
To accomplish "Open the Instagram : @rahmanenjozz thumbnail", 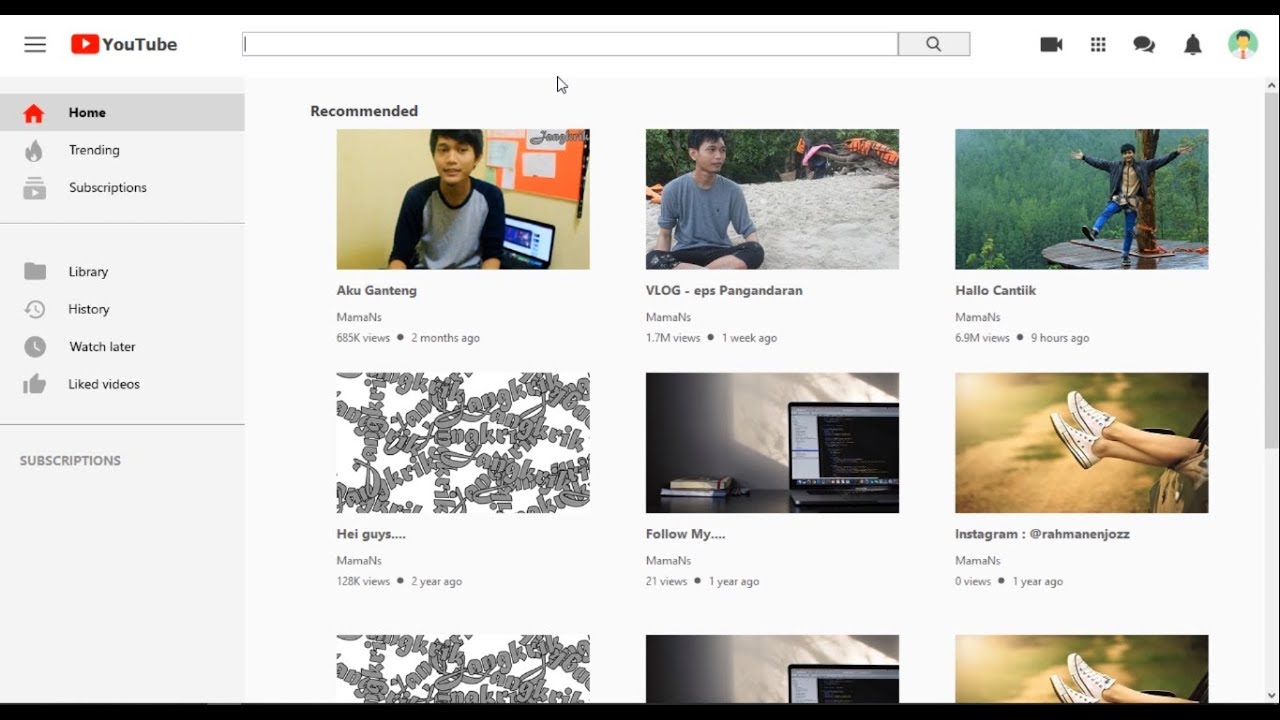I will click(x=1081, y=443).
